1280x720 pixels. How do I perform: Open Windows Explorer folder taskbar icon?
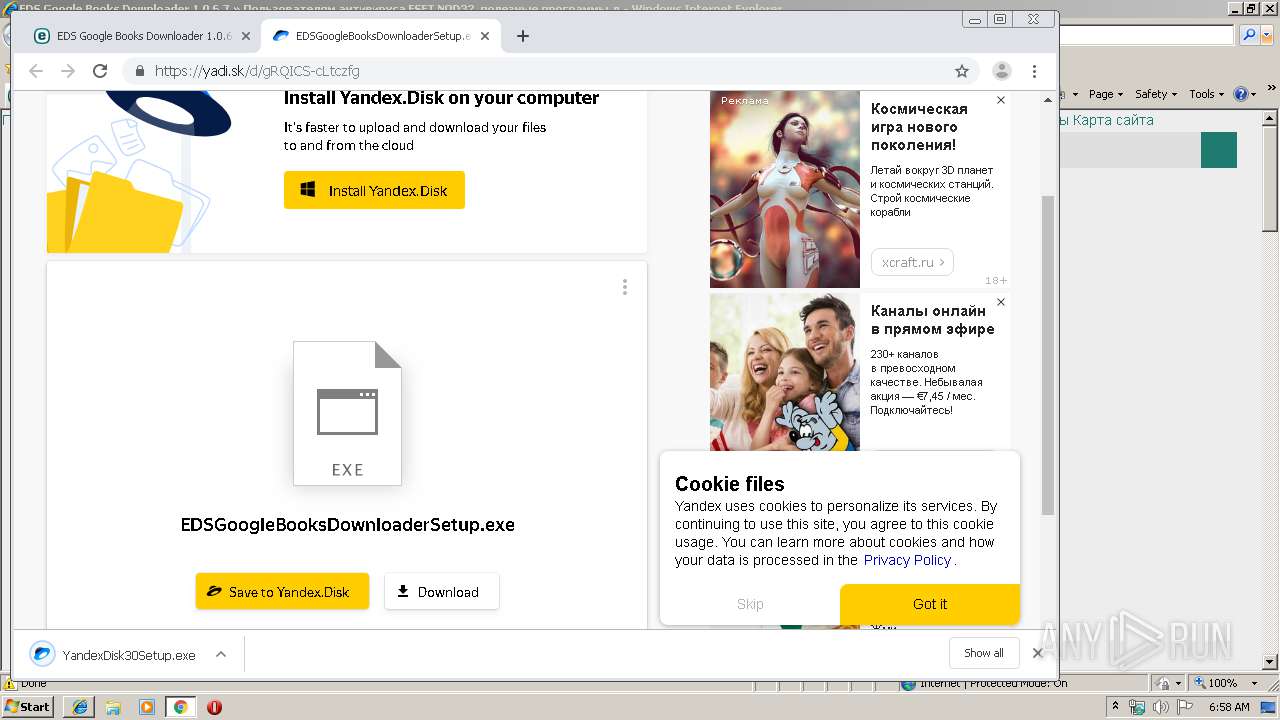(113, 707)
